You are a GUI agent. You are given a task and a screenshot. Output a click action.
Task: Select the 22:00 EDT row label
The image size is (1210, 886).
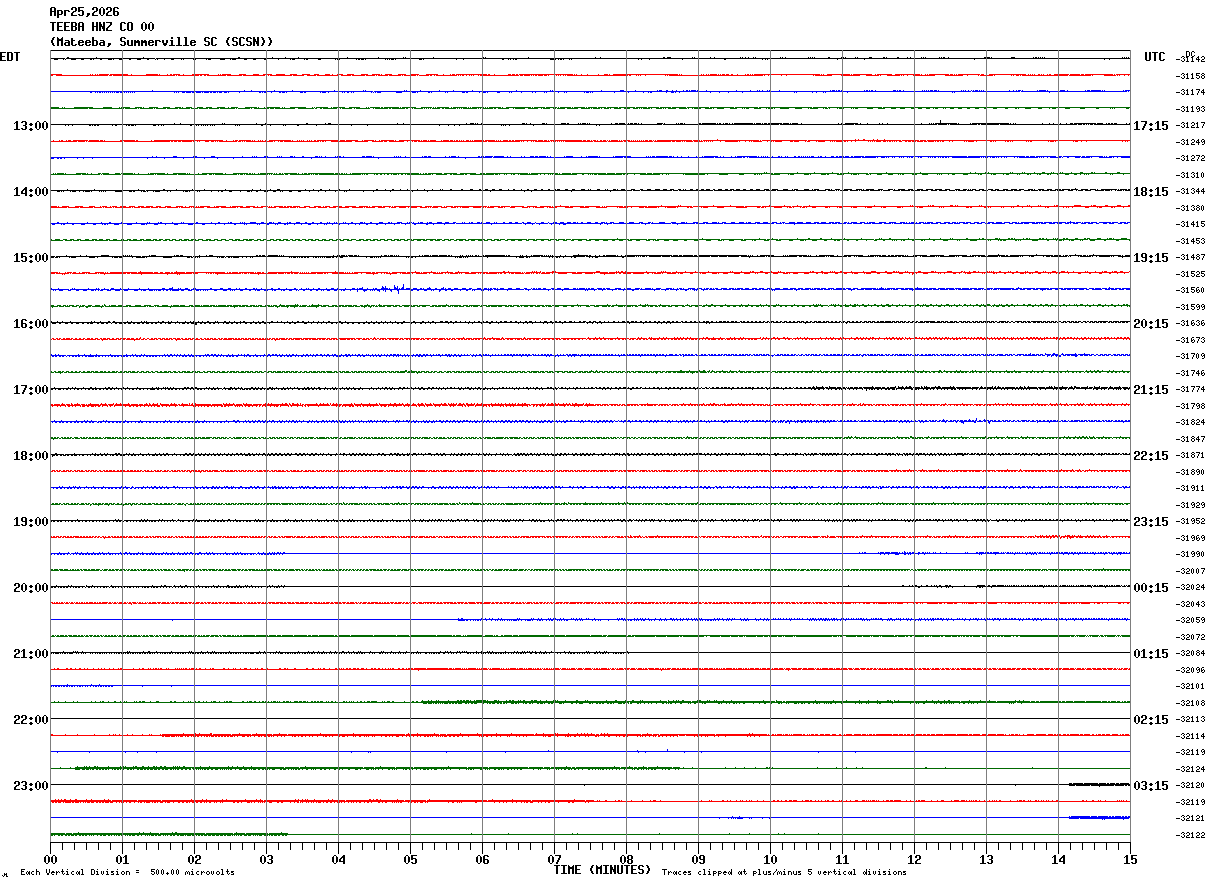coord(30,720)
